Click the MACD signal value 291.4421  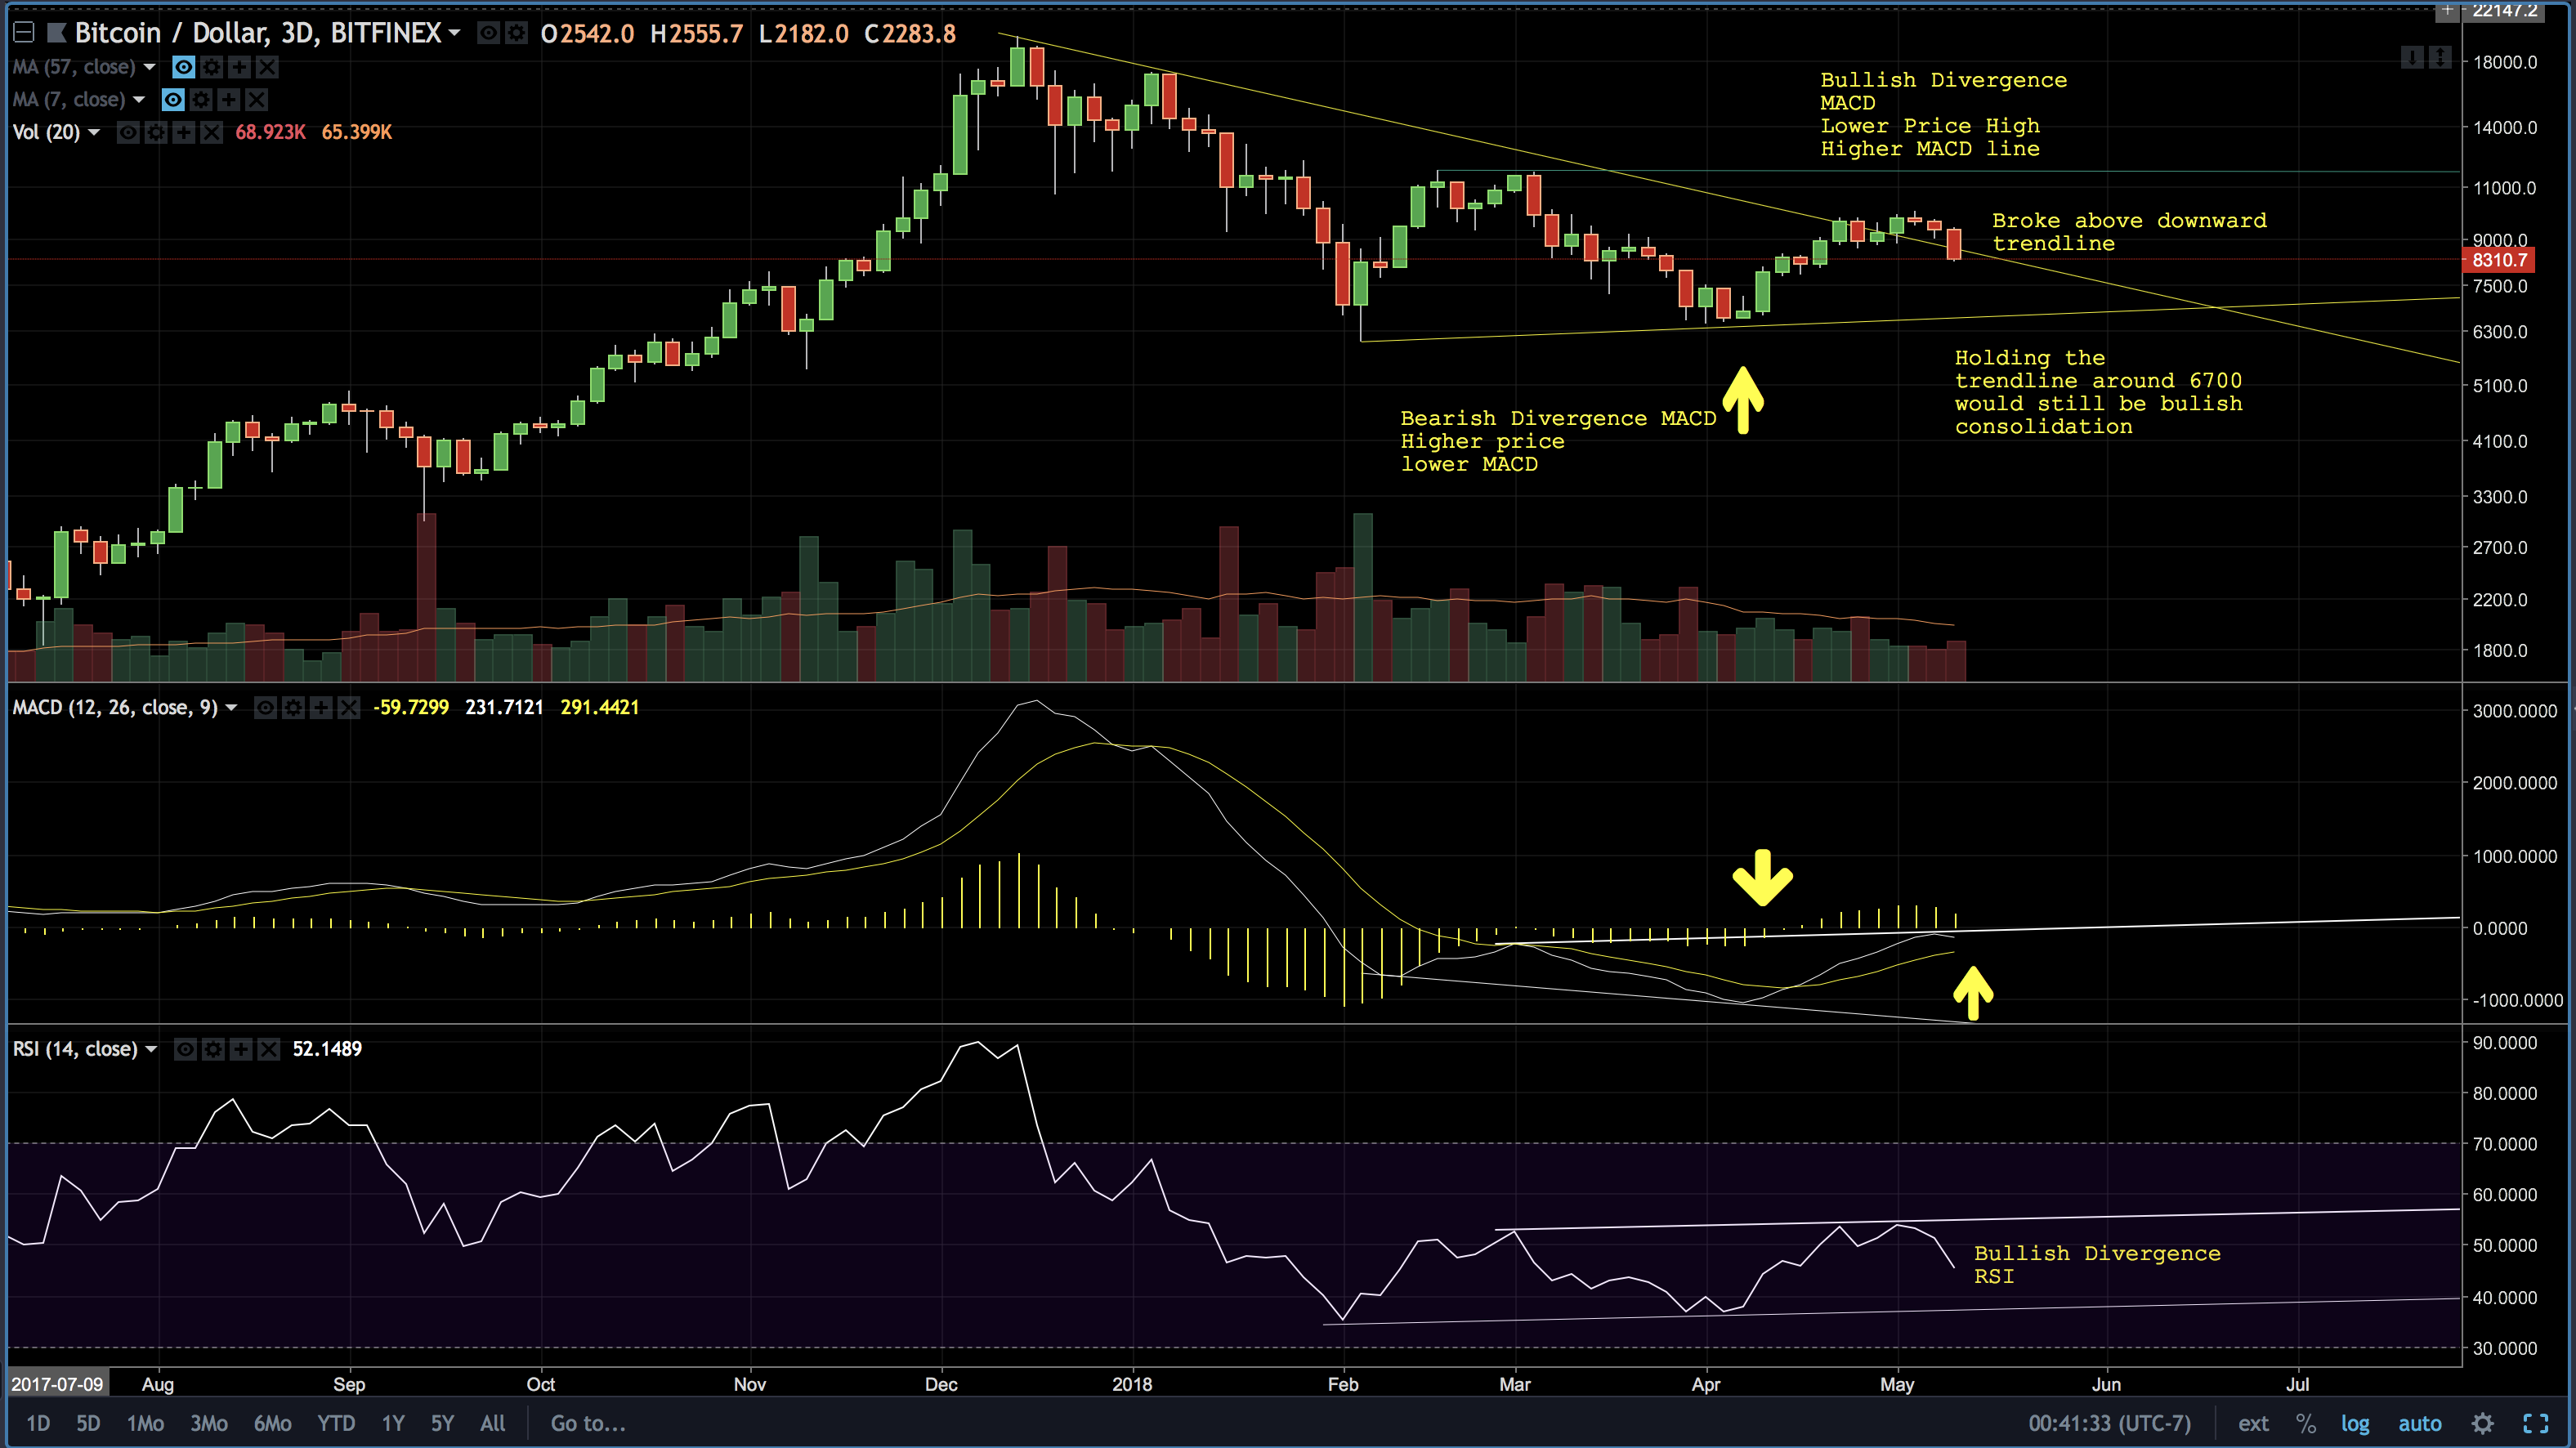599,708
